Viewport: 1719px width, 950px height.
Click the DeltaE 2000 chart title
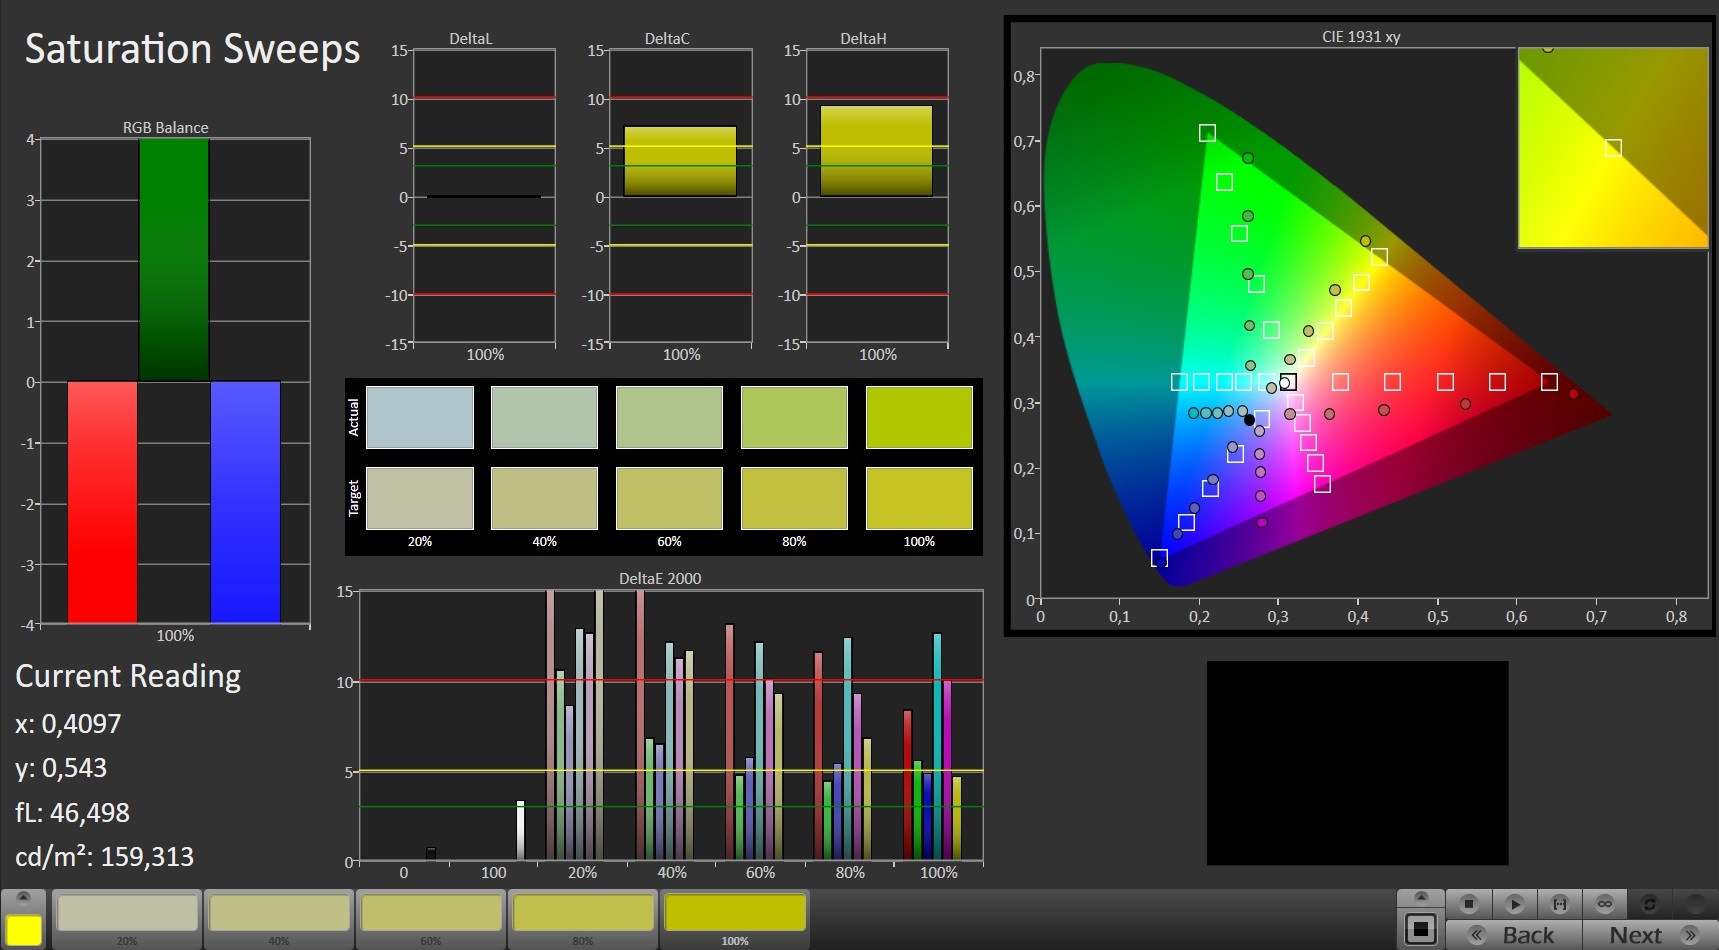tap(660, 579)
